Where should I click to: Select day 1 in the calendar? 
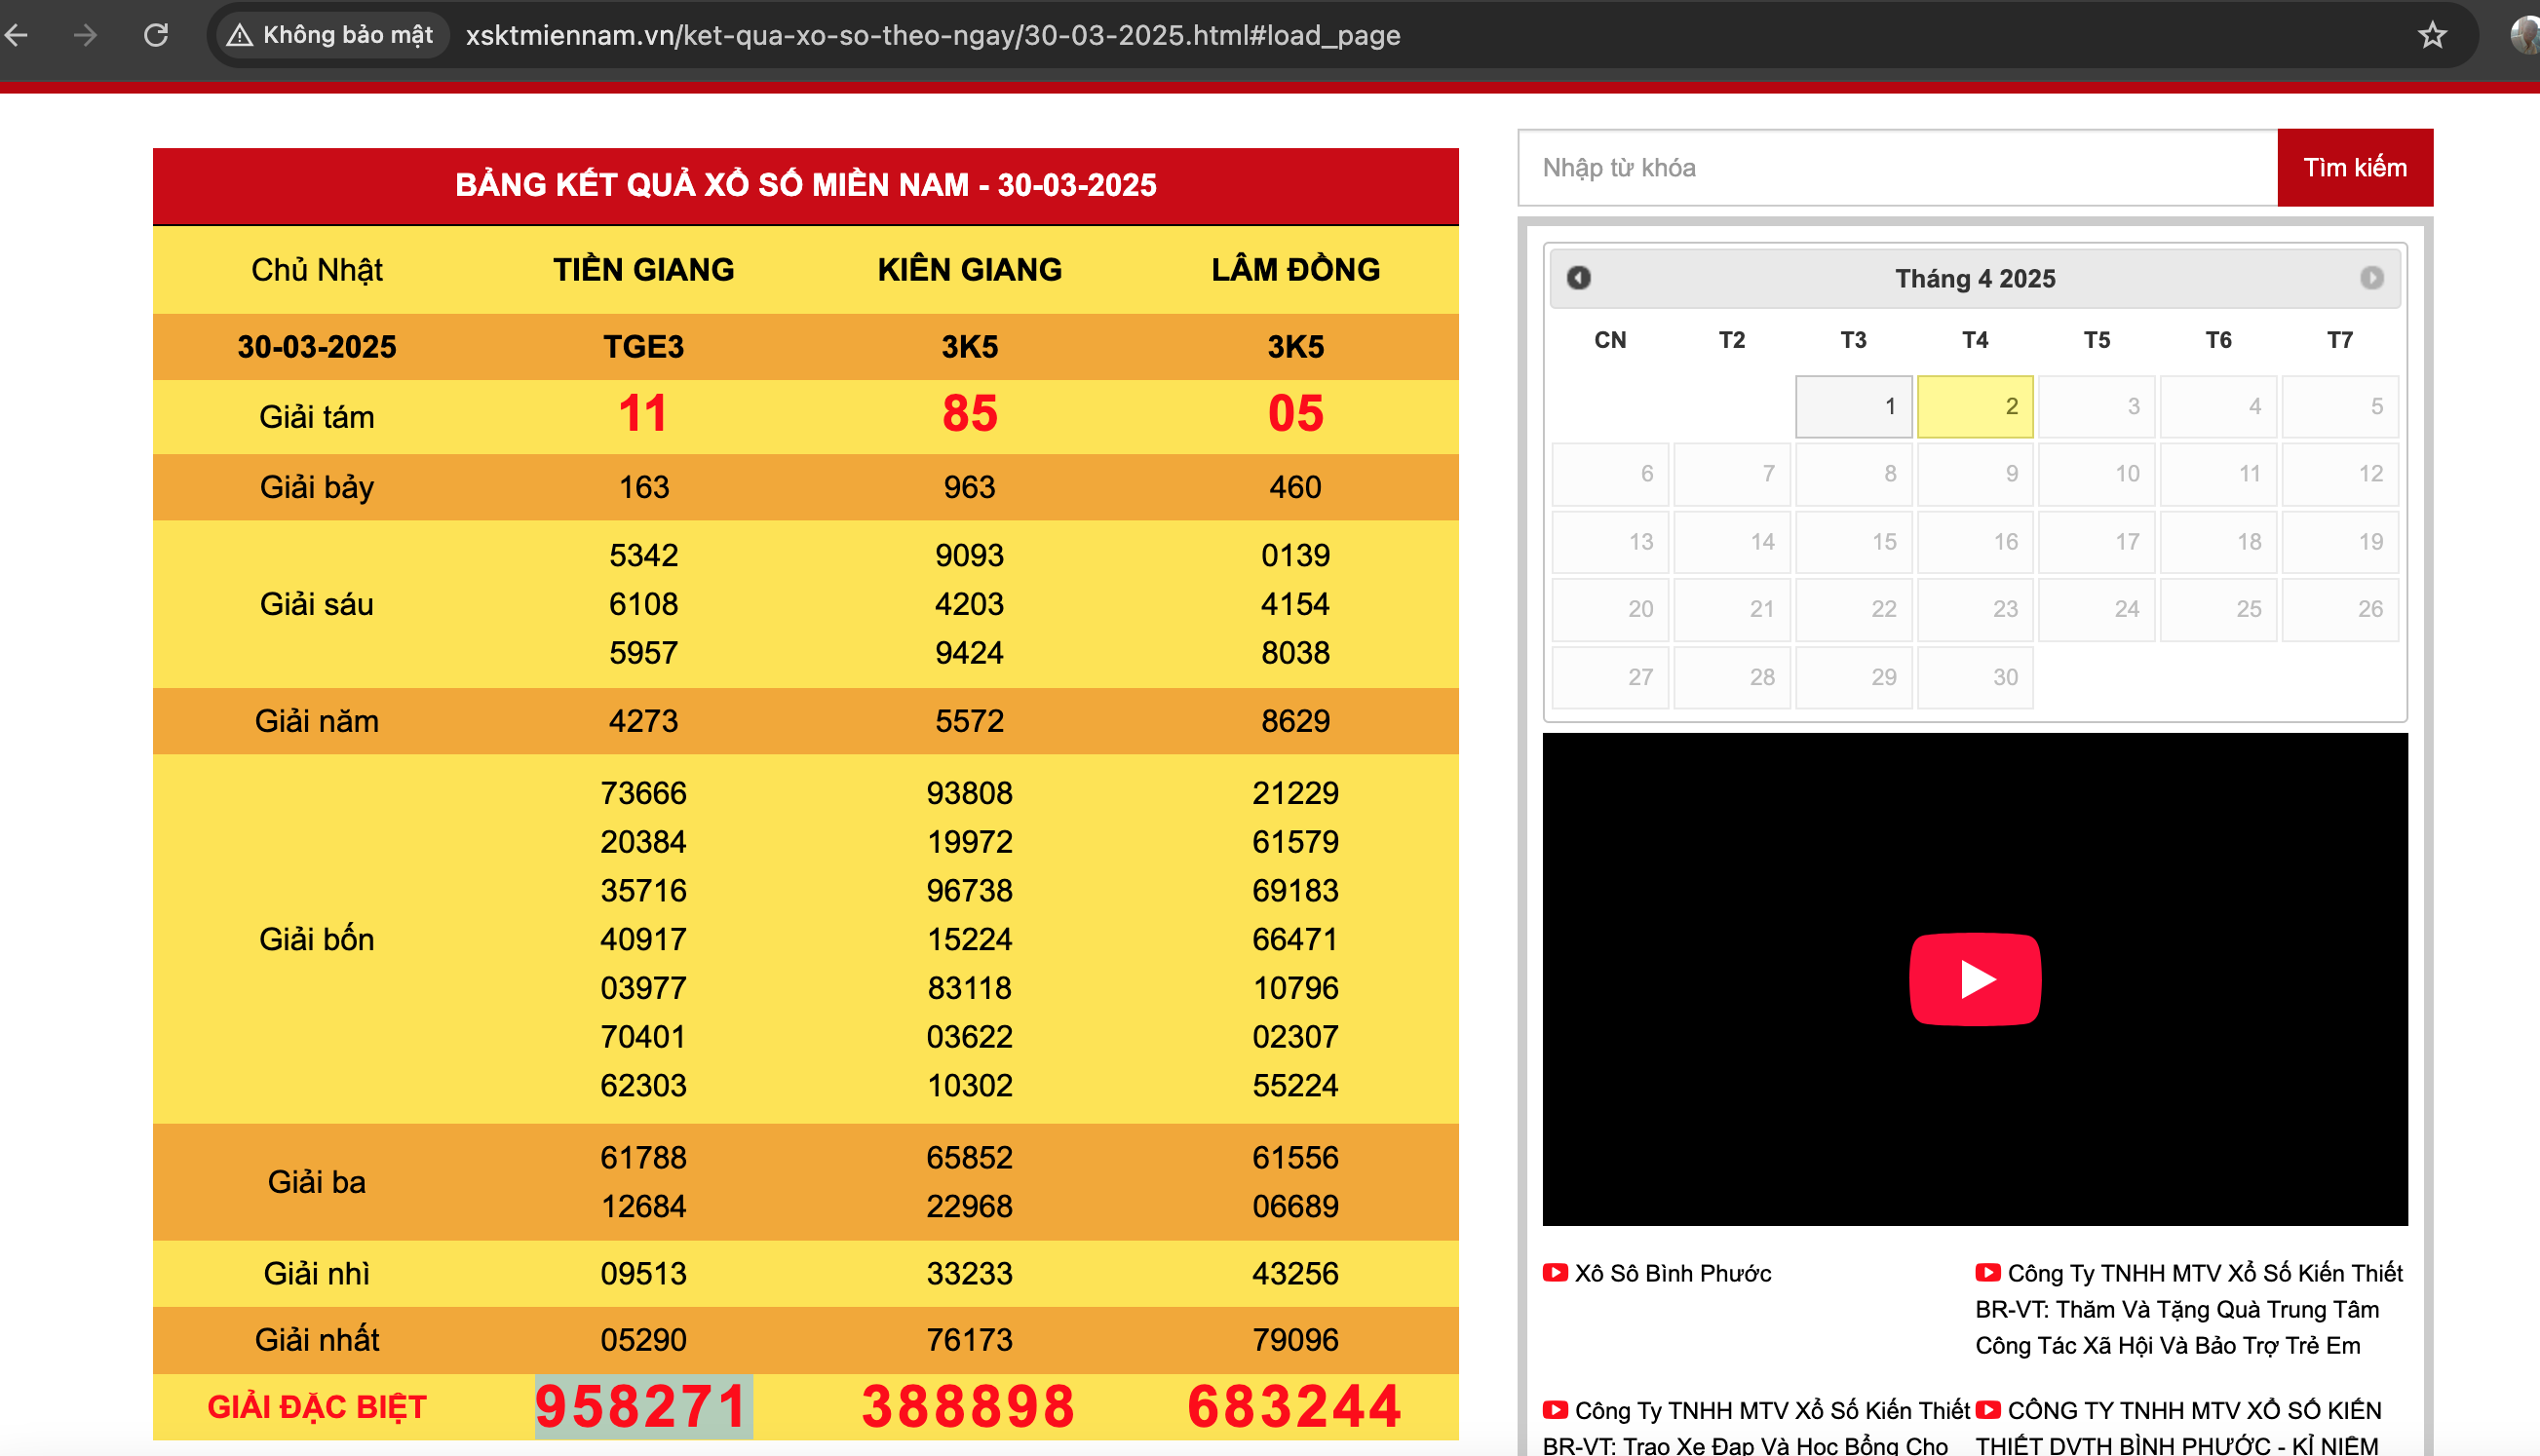(1853, 407)
